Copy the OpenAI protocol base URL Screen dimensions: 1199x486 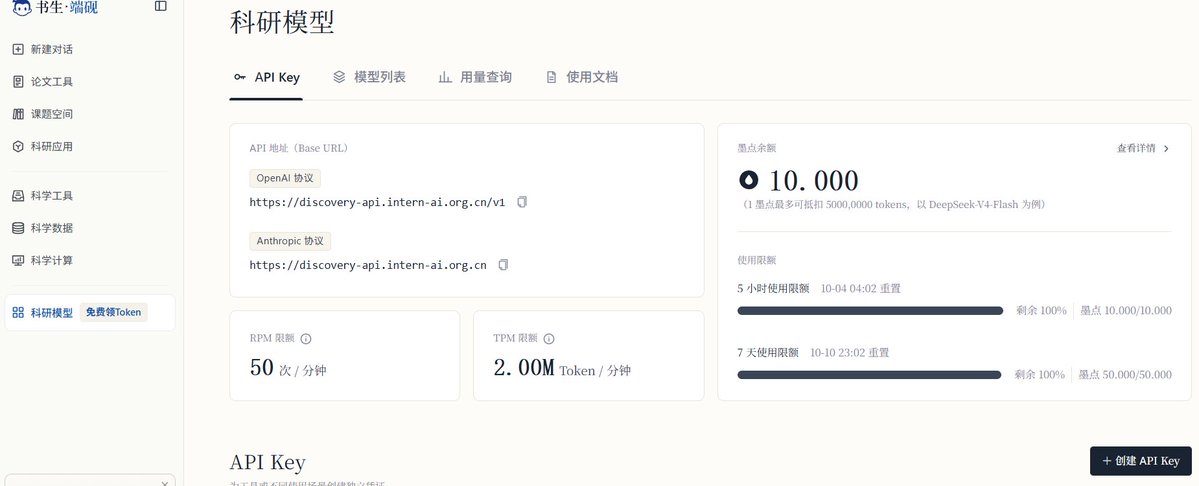coord(522,202)
